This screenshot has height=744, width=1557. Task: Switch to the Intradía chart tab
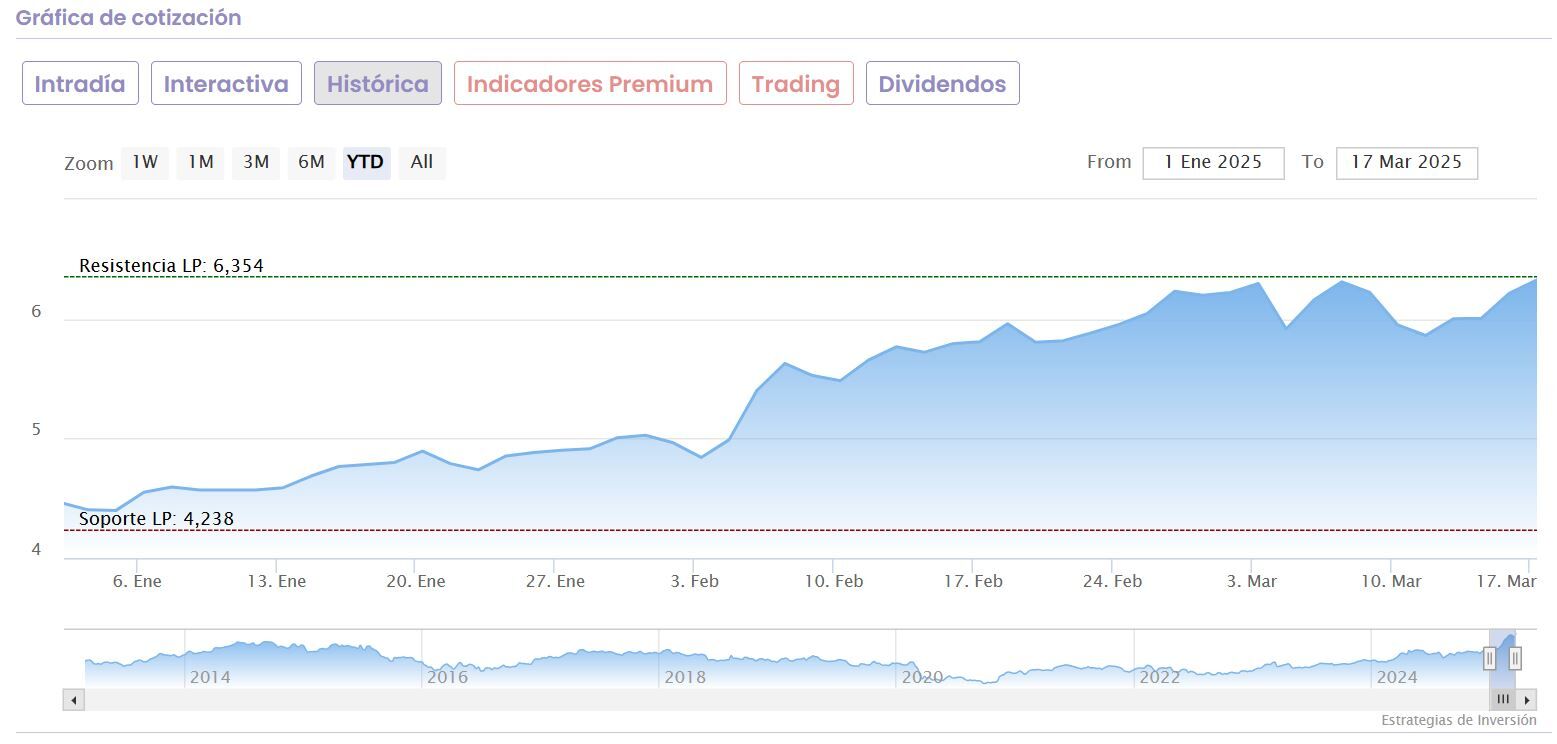pos(80,84)
